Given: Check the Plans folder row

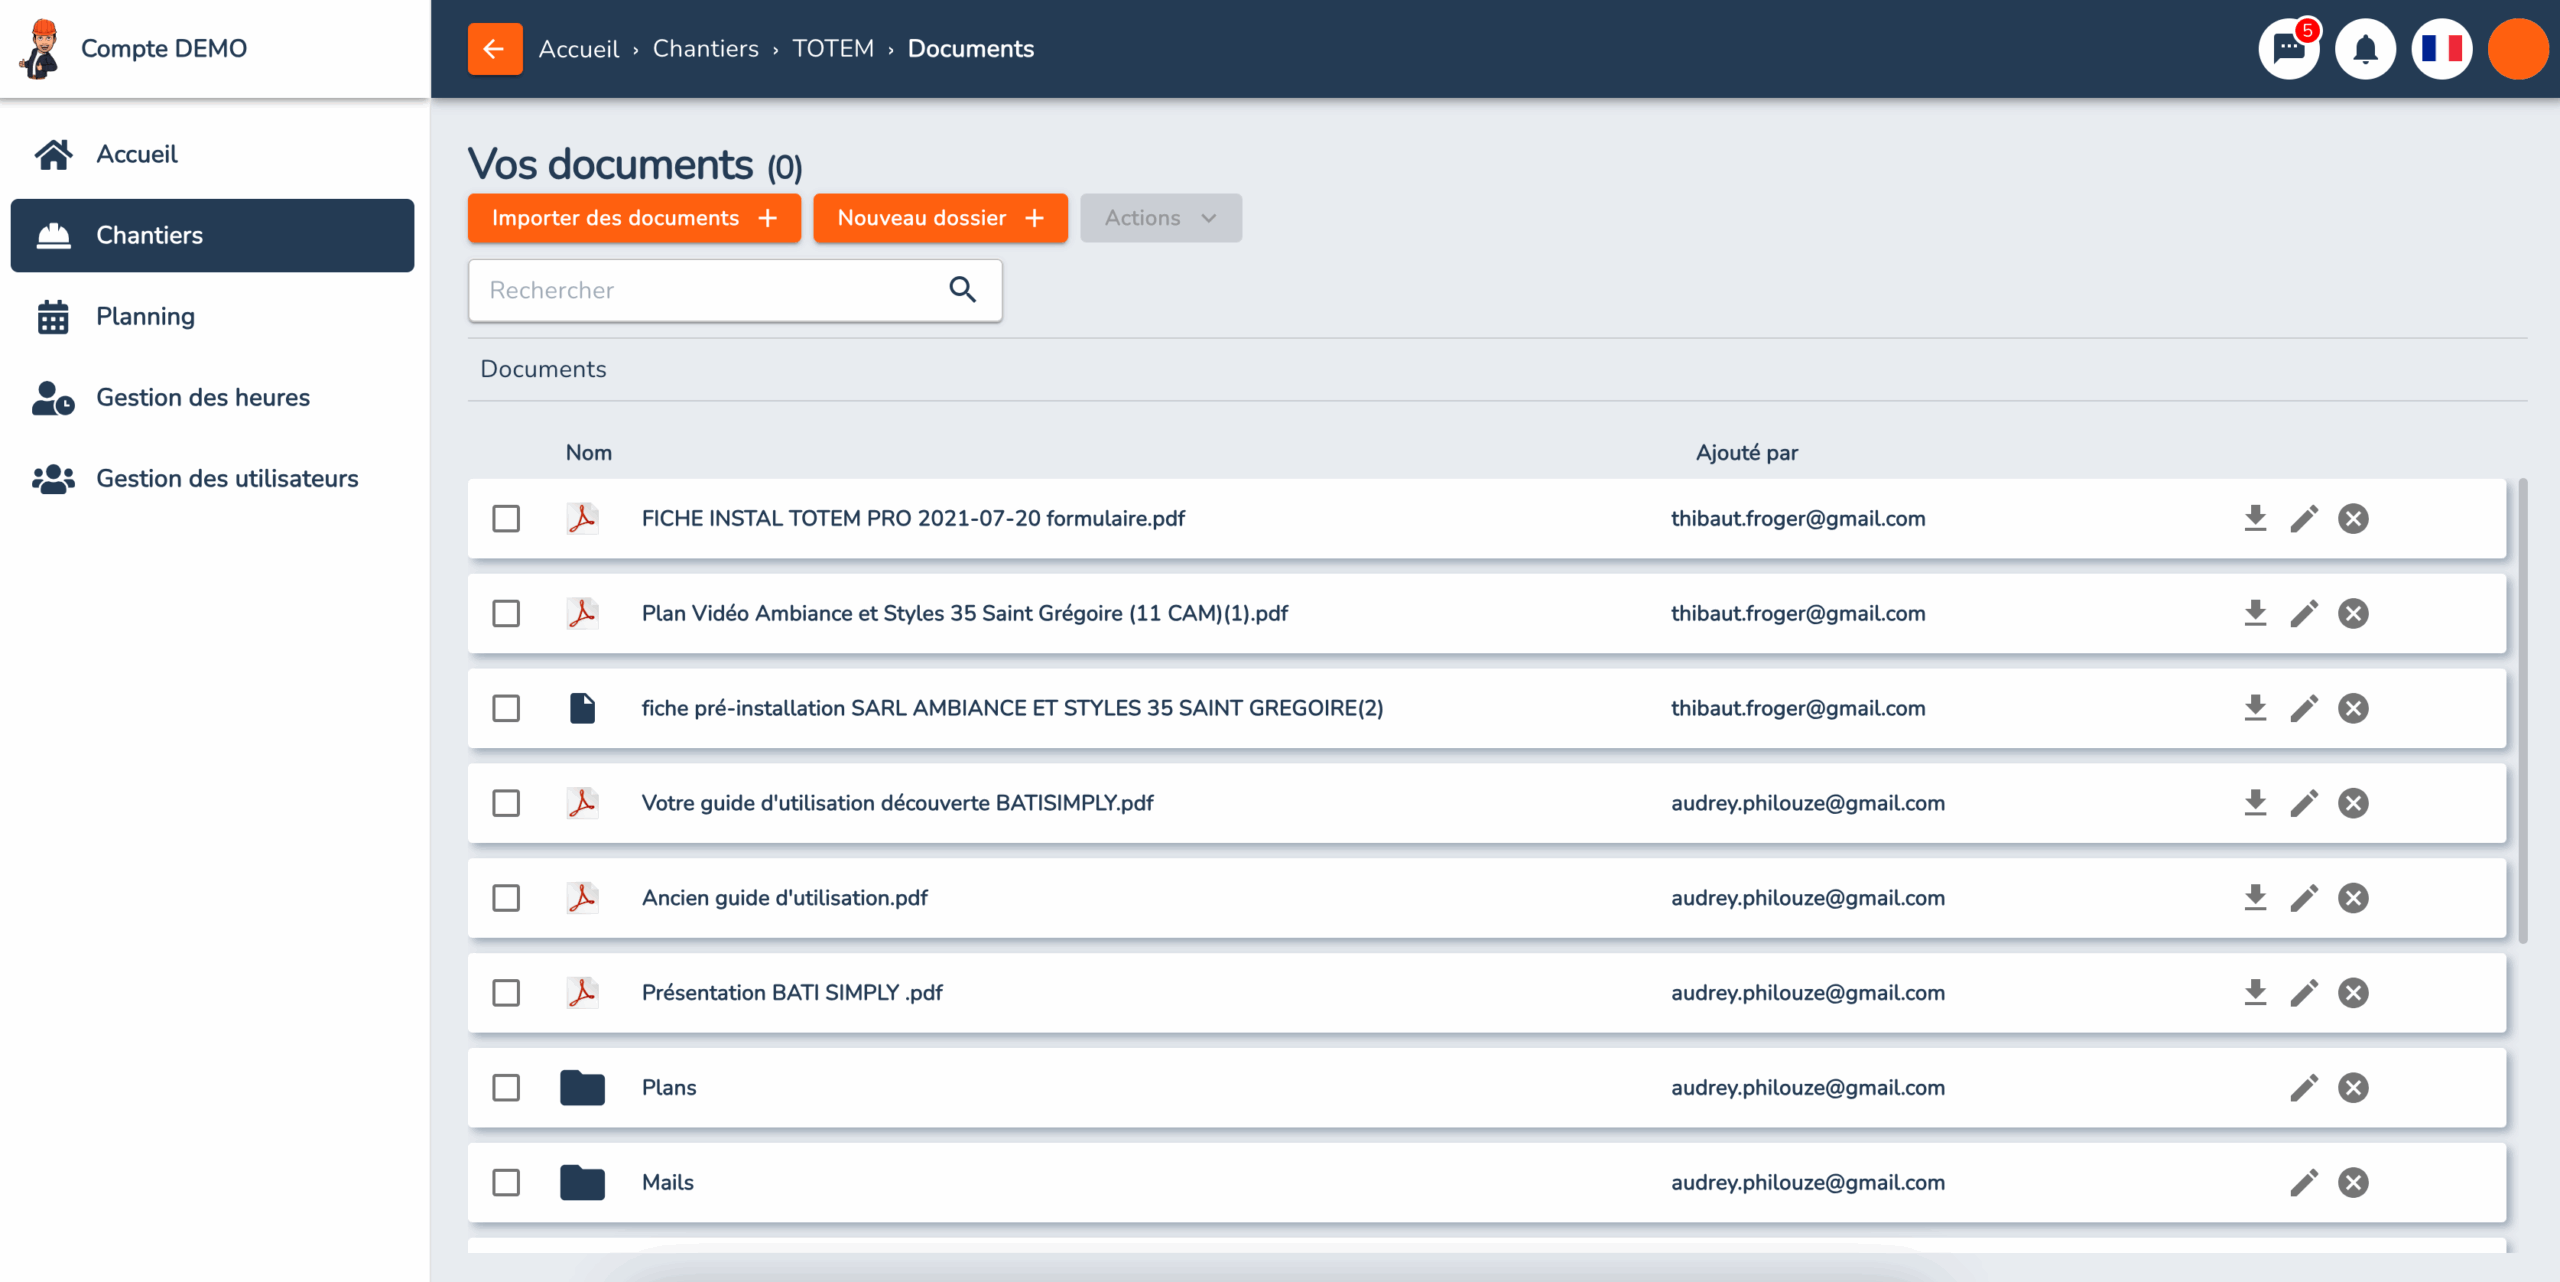Looking at the screenshot, I should coord(506,1088).
